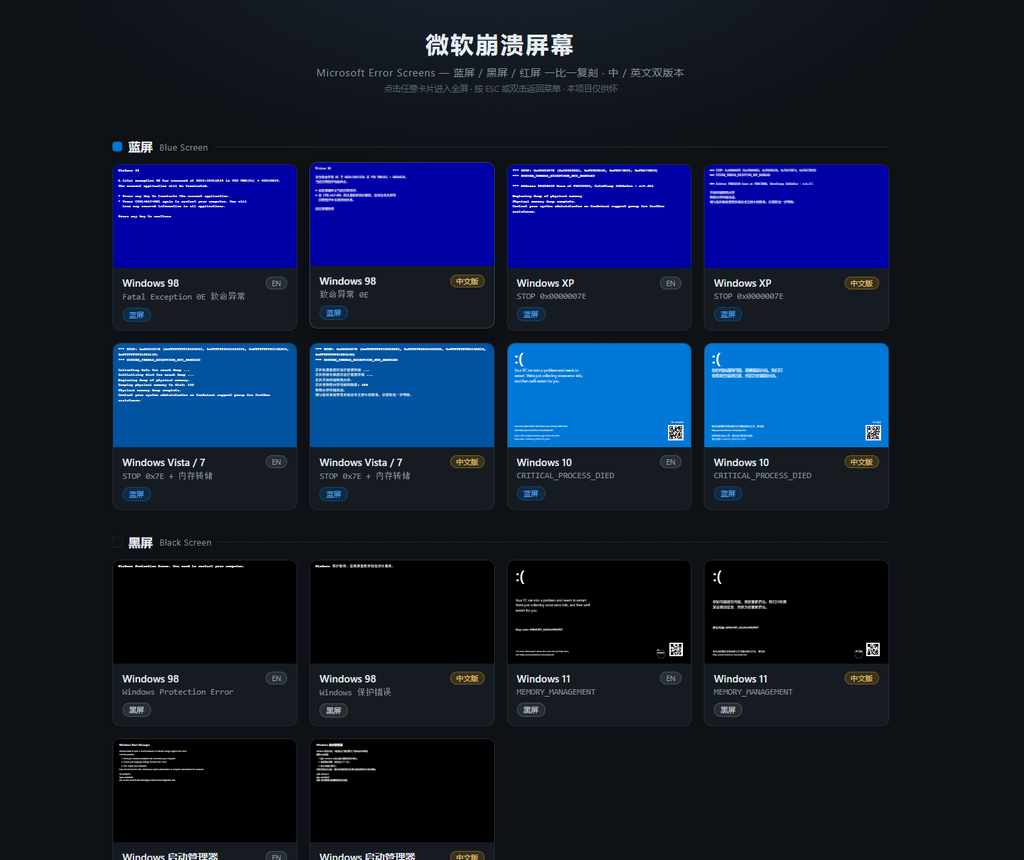Click the QR code in Windows 10 中文版 preview
The width and height of the screenshot is (1024, 860).
[x=873, y=432]
